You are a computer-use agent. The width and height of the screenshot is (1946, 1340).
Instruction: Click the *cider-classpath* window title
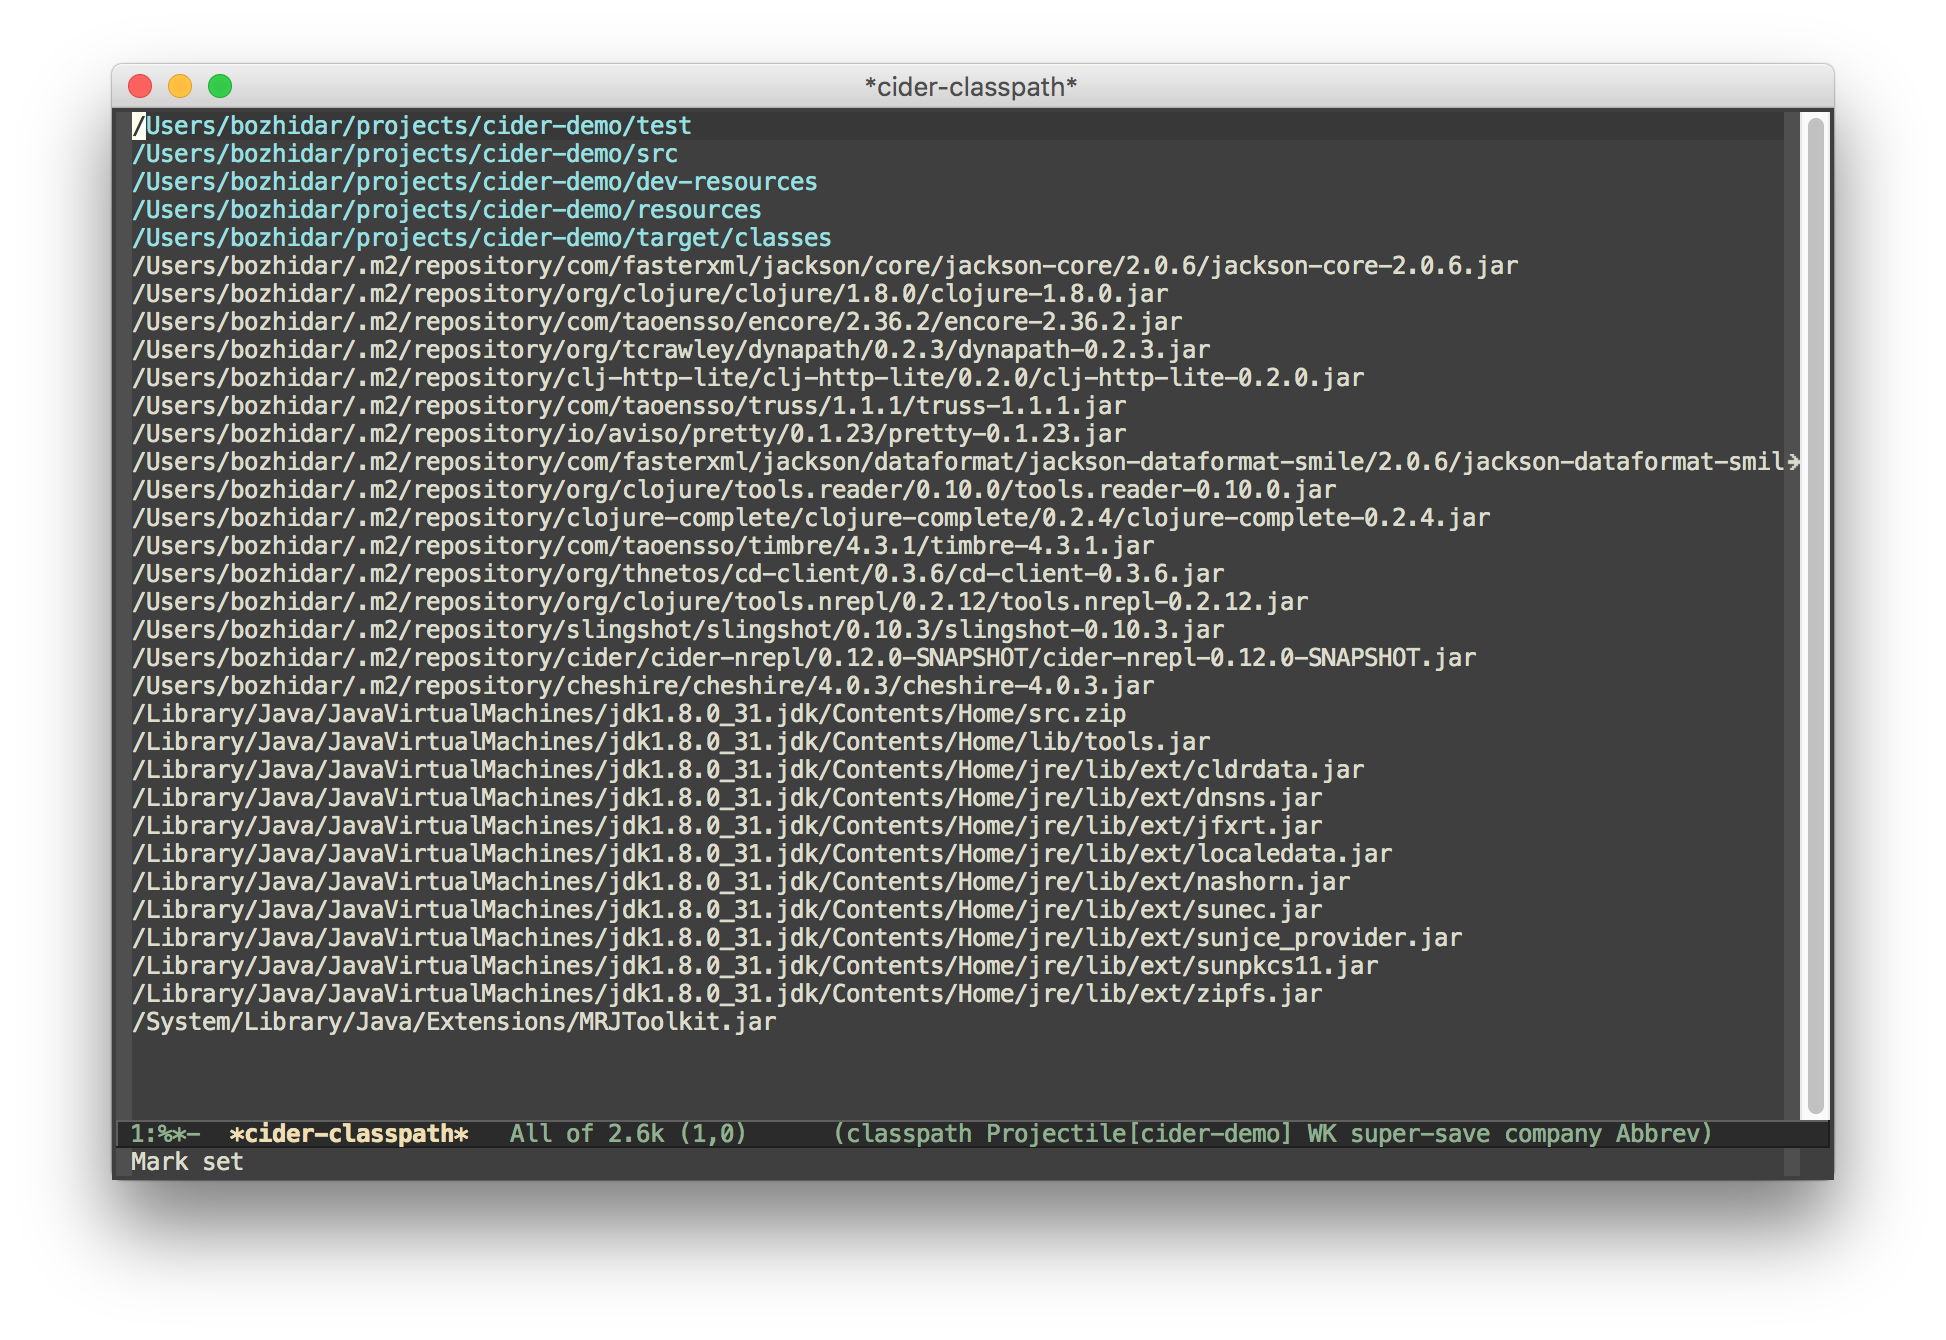click(x=972, y=85)
